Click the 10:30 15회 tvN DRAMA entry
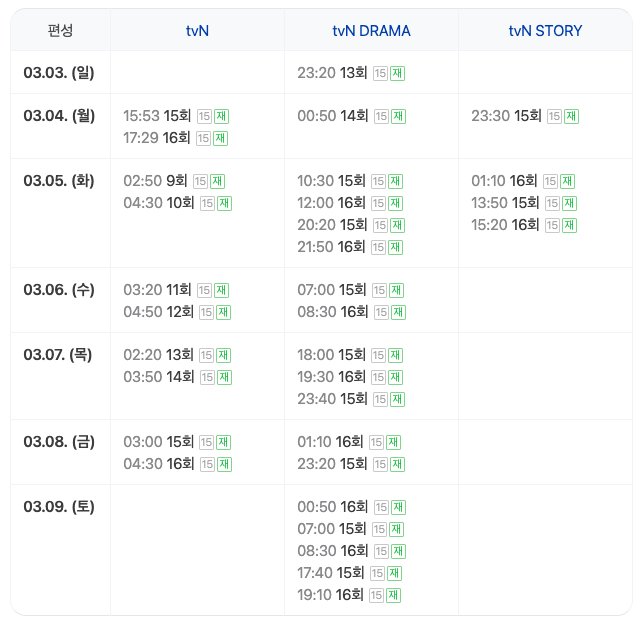The width and height of the screenshot is (644, 627). coord(350,181)
